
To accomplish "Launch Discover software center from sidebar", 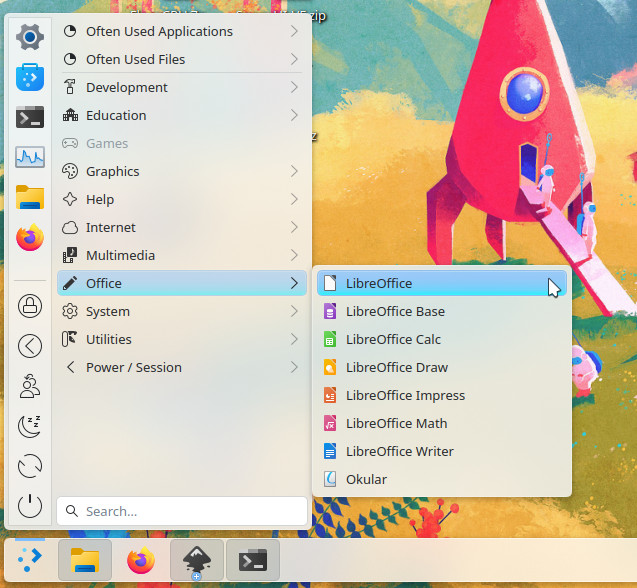I will click(x=30, y=77).
